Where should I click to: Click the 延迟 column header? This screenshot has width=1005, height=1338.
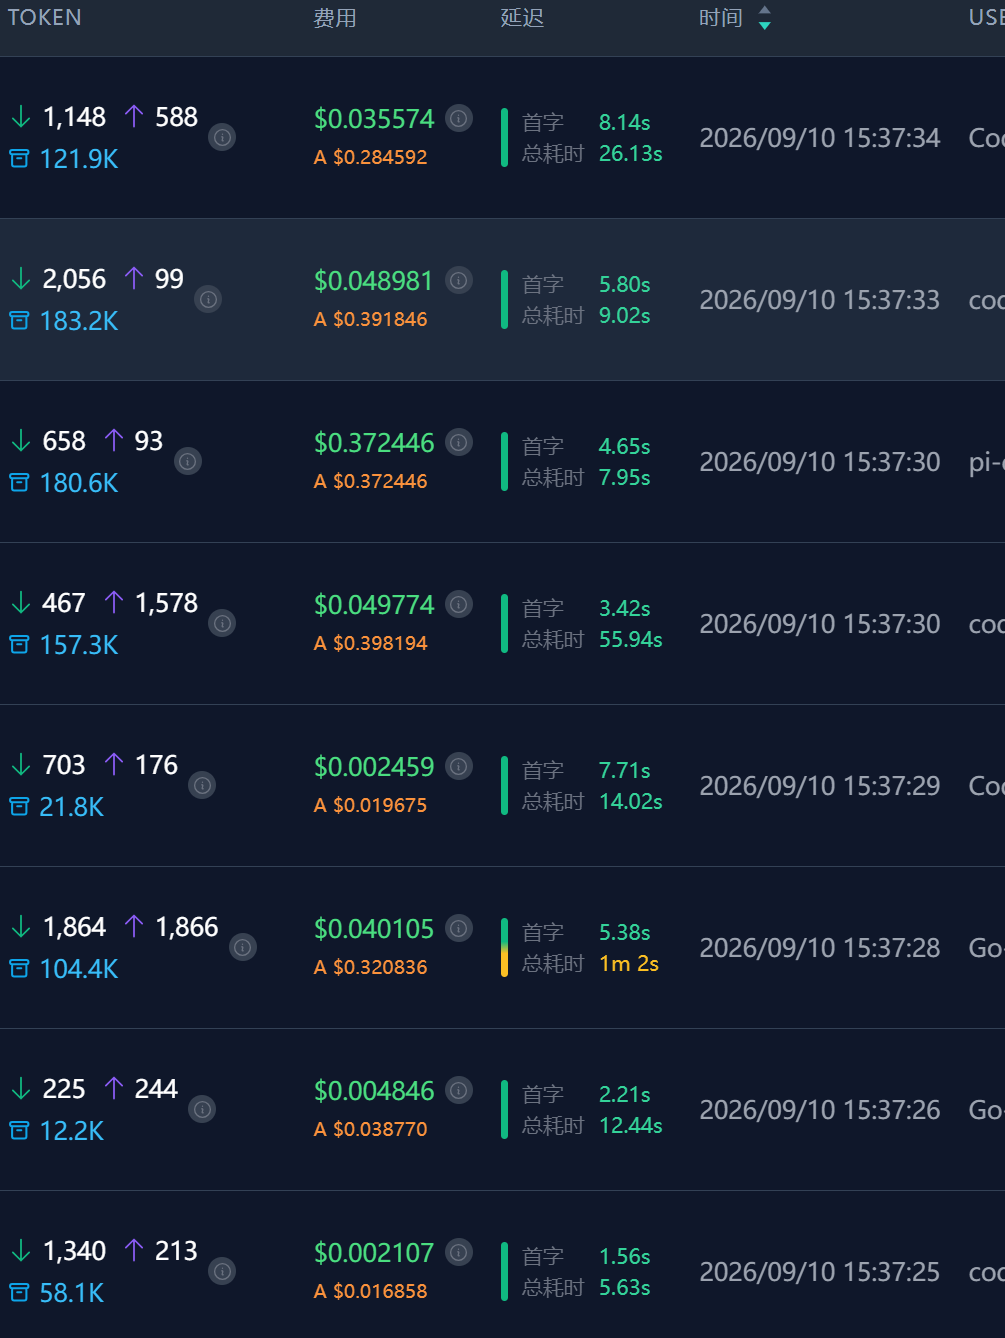pyautogui.click(x=522, y=18)
